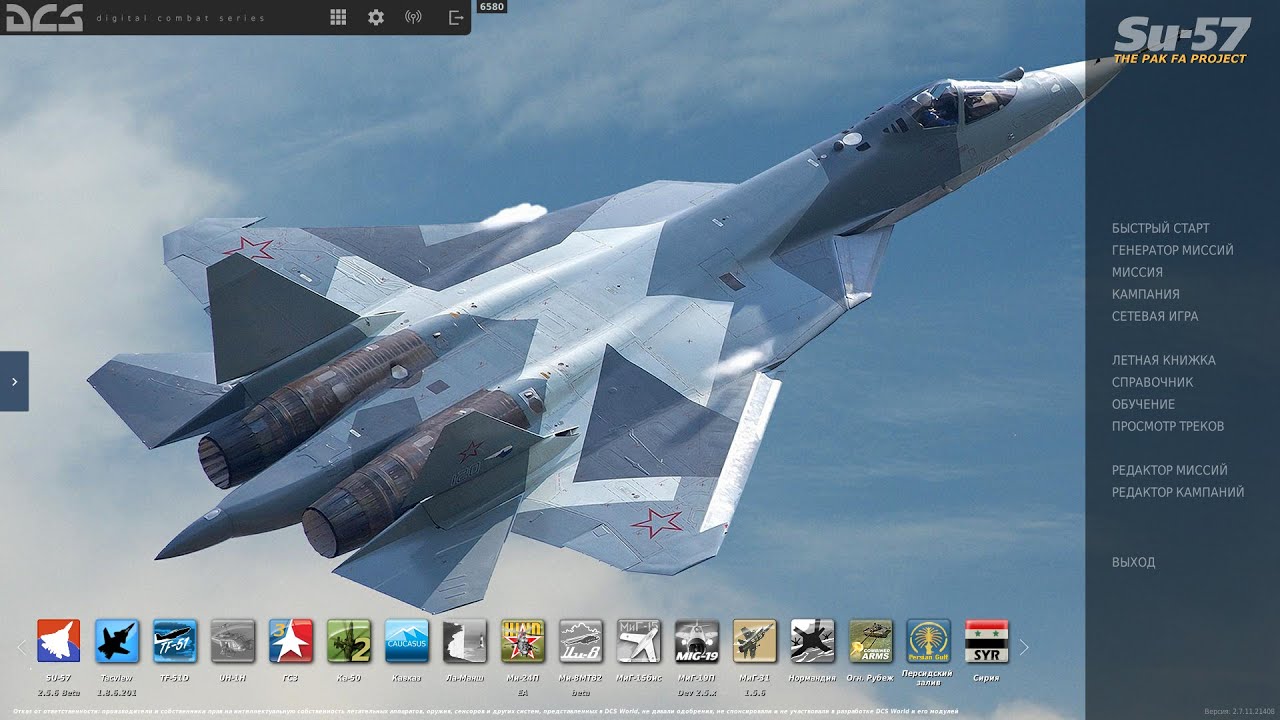This screenshot has height=720, width=1280.
Task: Open БЫСТРЫЙ СТАРТ menu item
Action: [x=1160, y=228]
